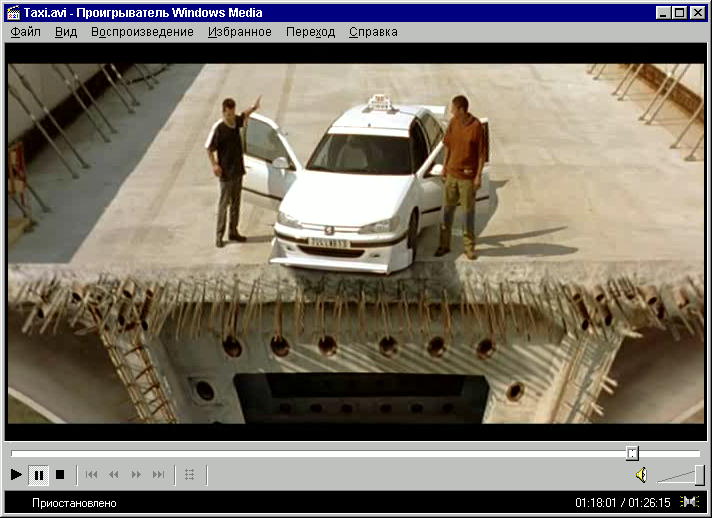Click the fast forward button
712x518 pixels.
click(136, 475)
